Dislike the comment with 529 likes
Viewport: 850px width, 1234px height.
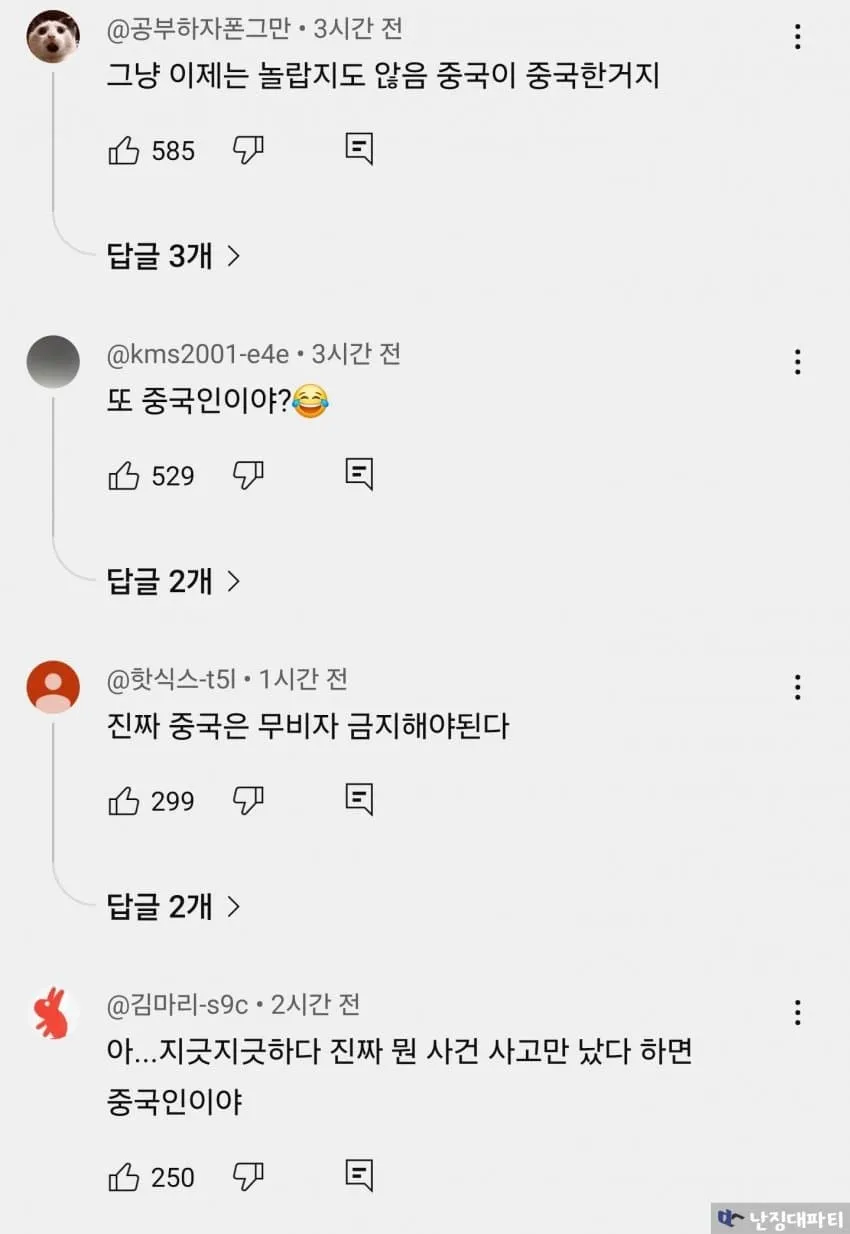coord(248,475)
